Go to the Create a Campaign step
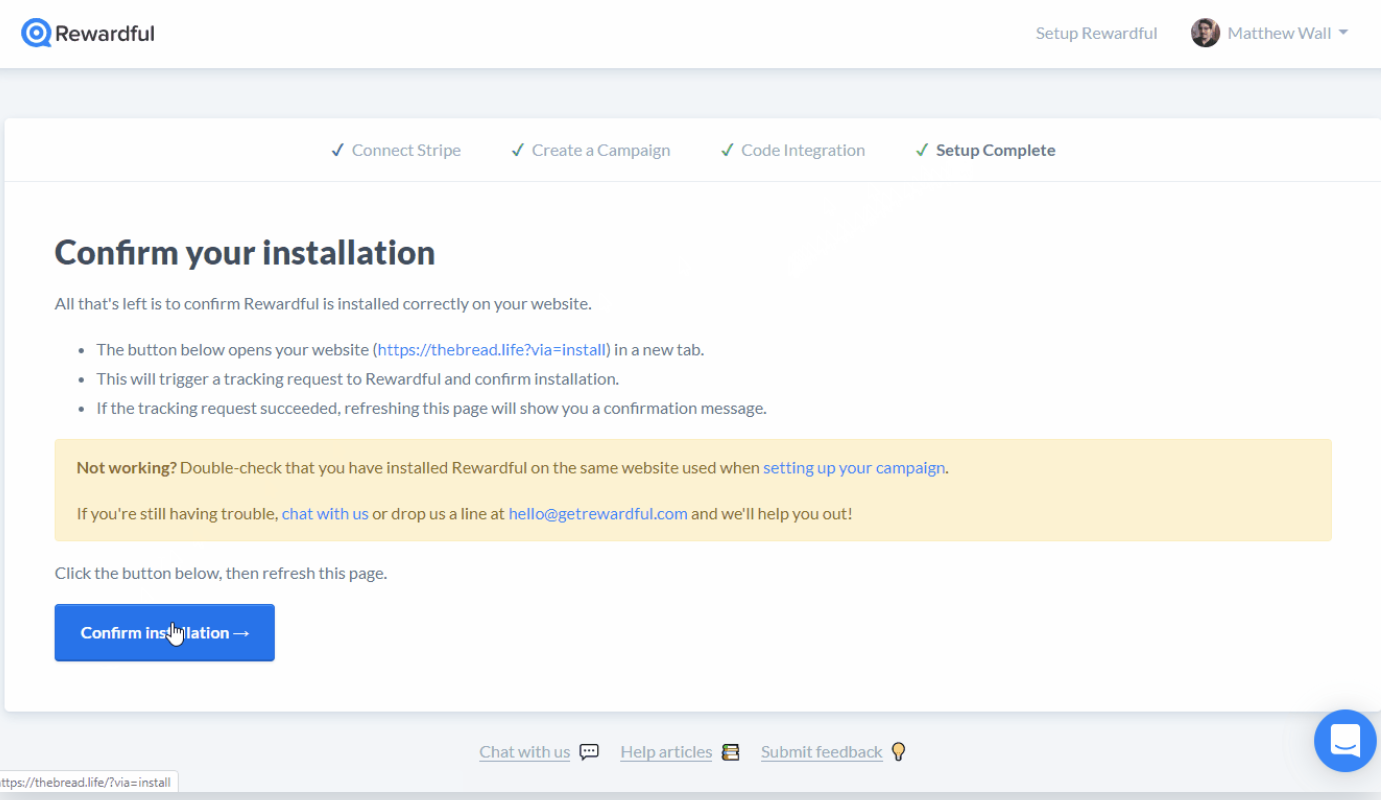Image resolution: width=1381 pixels, height=800 pixels. coord(591,150)
